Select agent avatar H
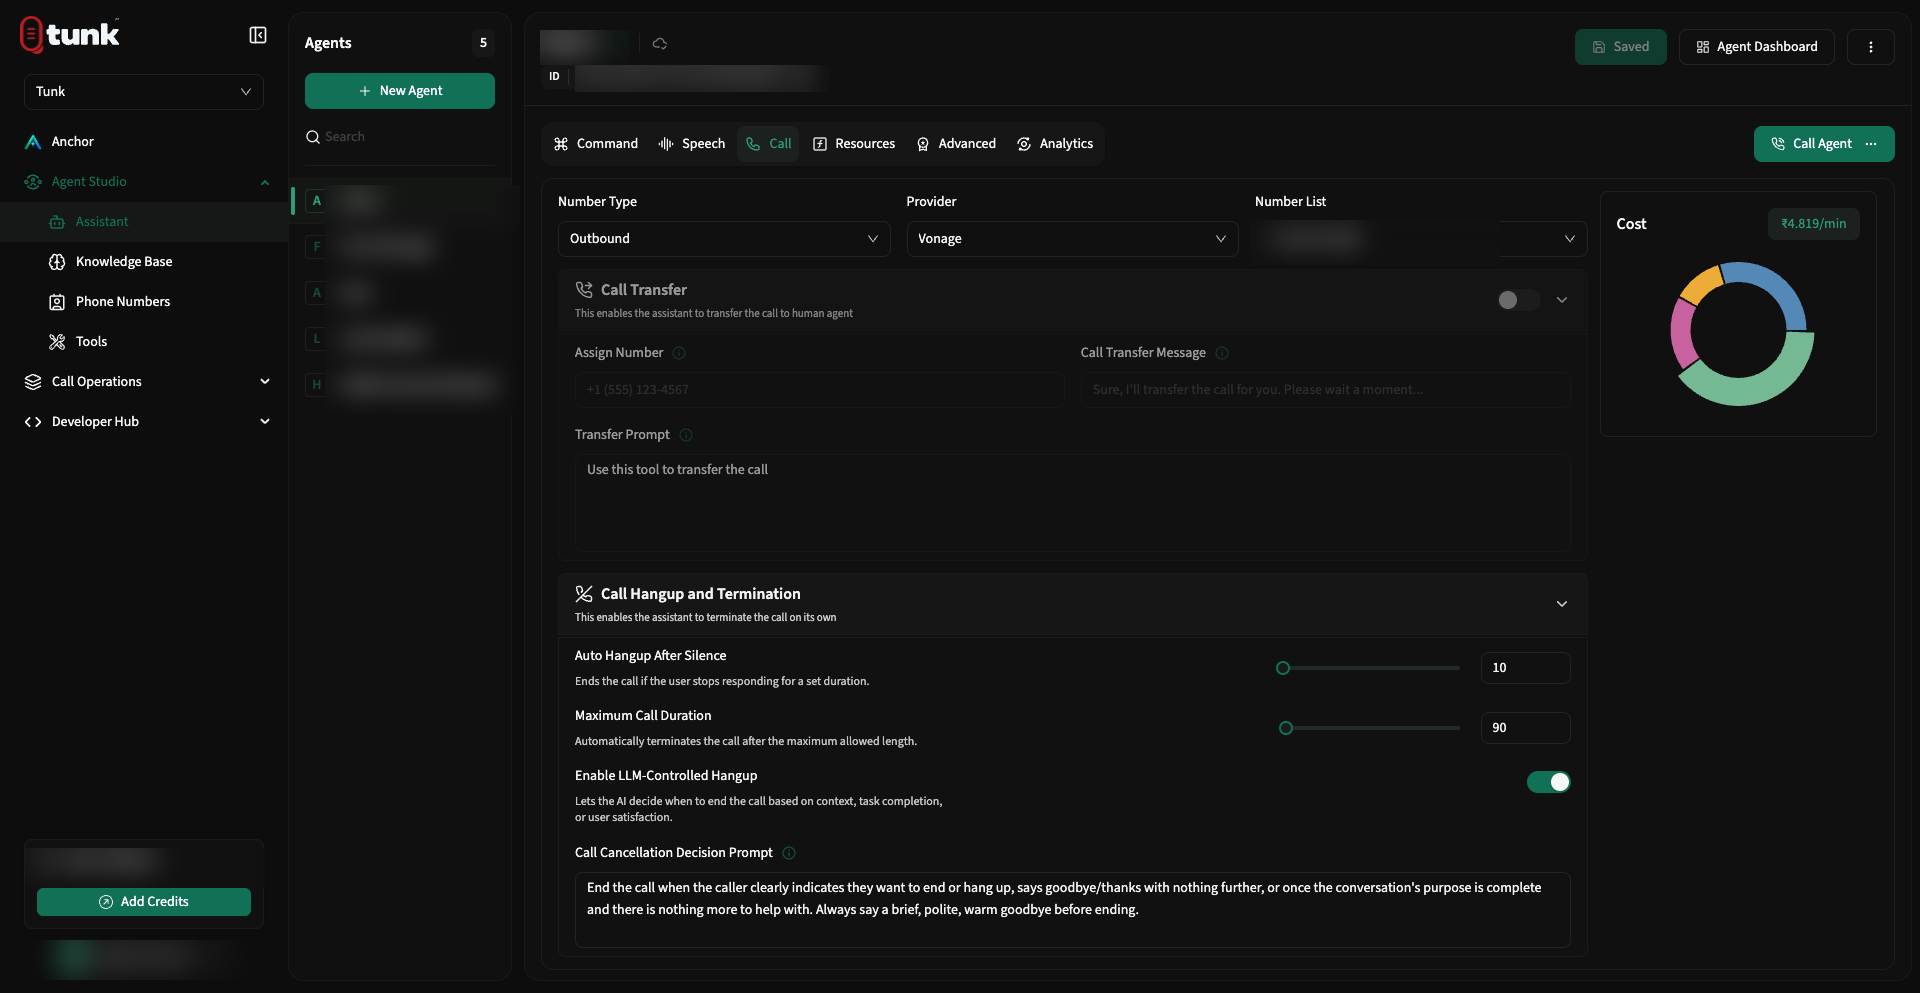 (317, 385)
